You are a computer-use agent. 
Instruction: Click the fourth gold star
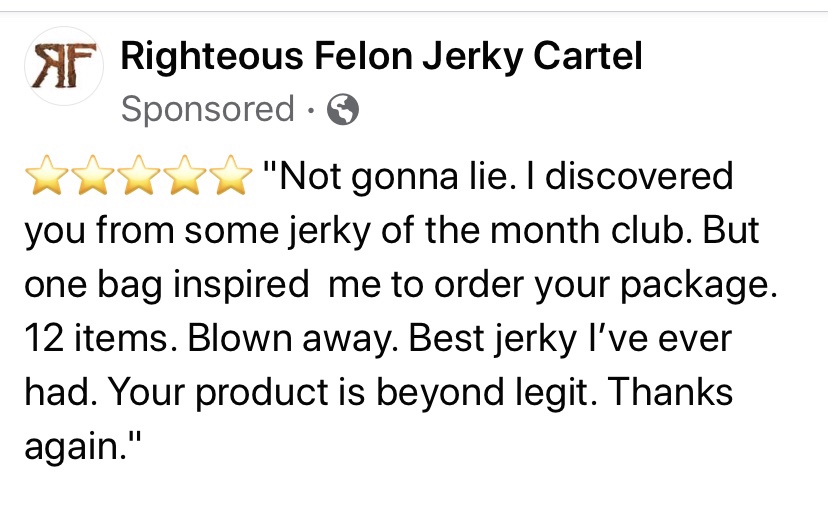(x=185, y=178)
